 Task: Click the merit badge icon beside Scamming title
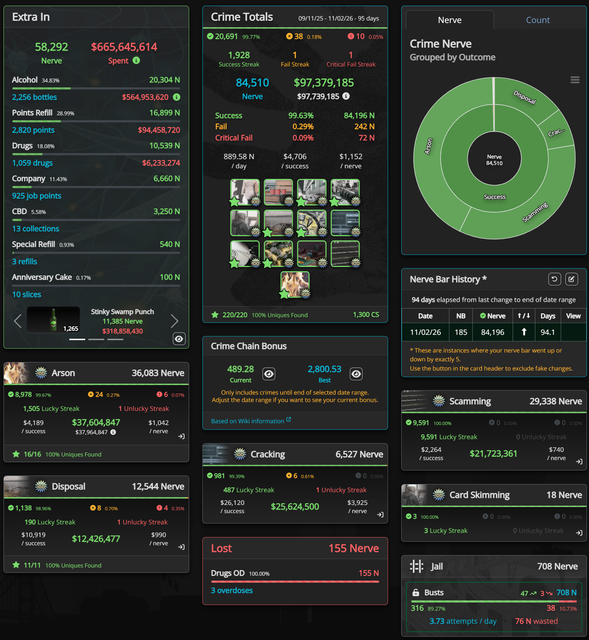tap(438, 401)
